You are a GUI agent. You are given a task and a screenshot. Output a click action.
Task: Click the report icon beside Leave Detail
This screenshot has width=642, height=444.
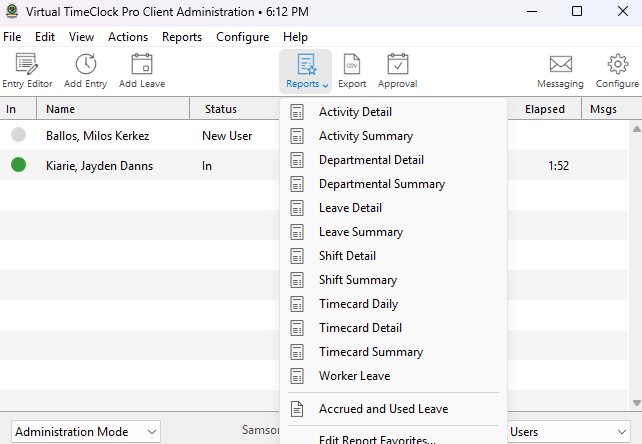[297, 208]
